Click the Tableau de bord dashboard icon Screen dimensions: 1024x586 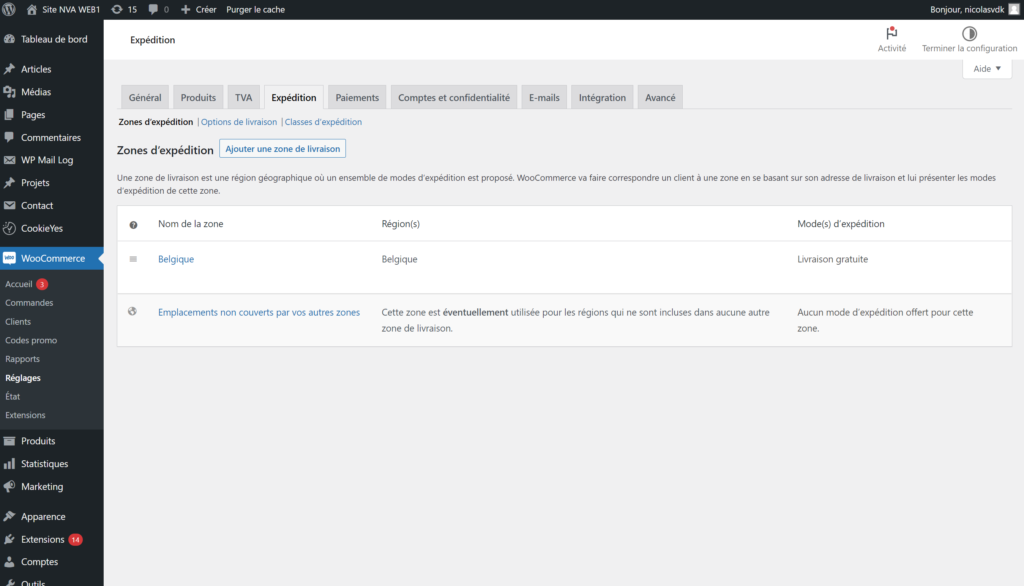(9, 39)
